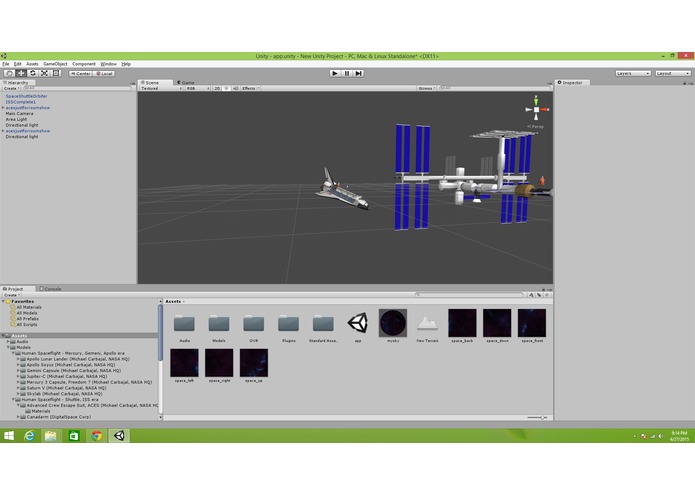Select SpaceShuttleOrbiter in Hierarchy
This screenshot has height=494, width=695.
(26, 96)
